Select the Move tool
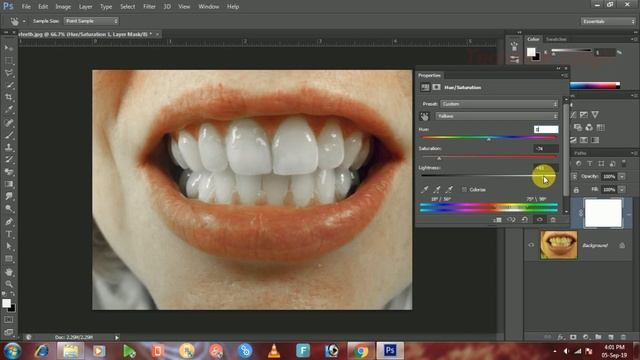This screenshot has height=360, width=640. pos(9,48)
